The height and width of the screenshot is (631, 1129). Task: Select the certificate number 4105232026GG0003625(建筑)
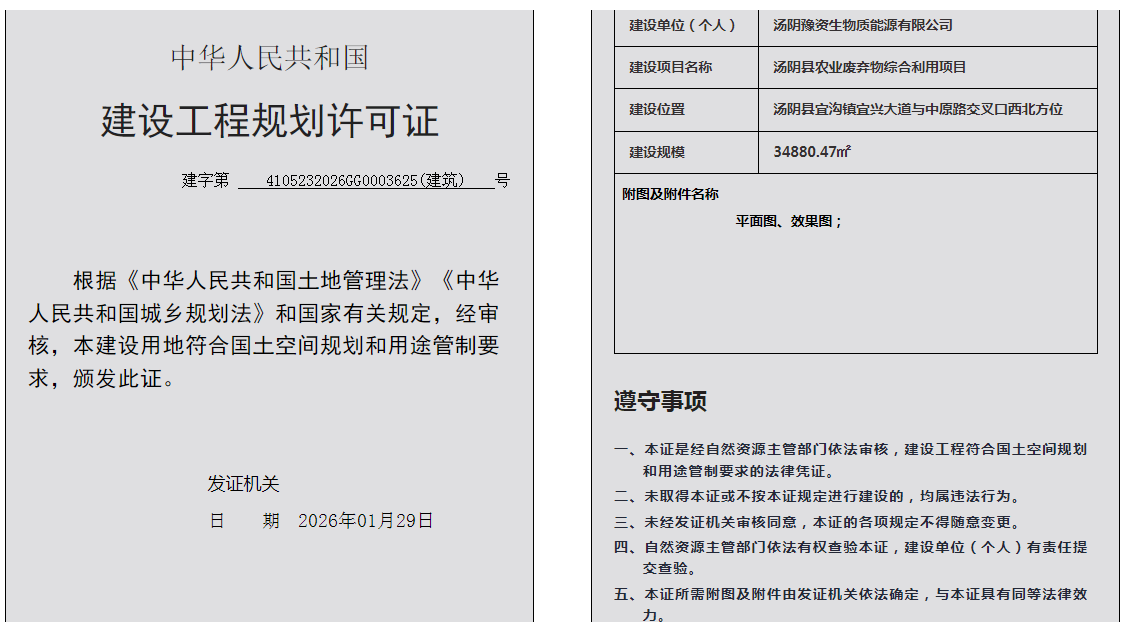[x=365, y=181]
